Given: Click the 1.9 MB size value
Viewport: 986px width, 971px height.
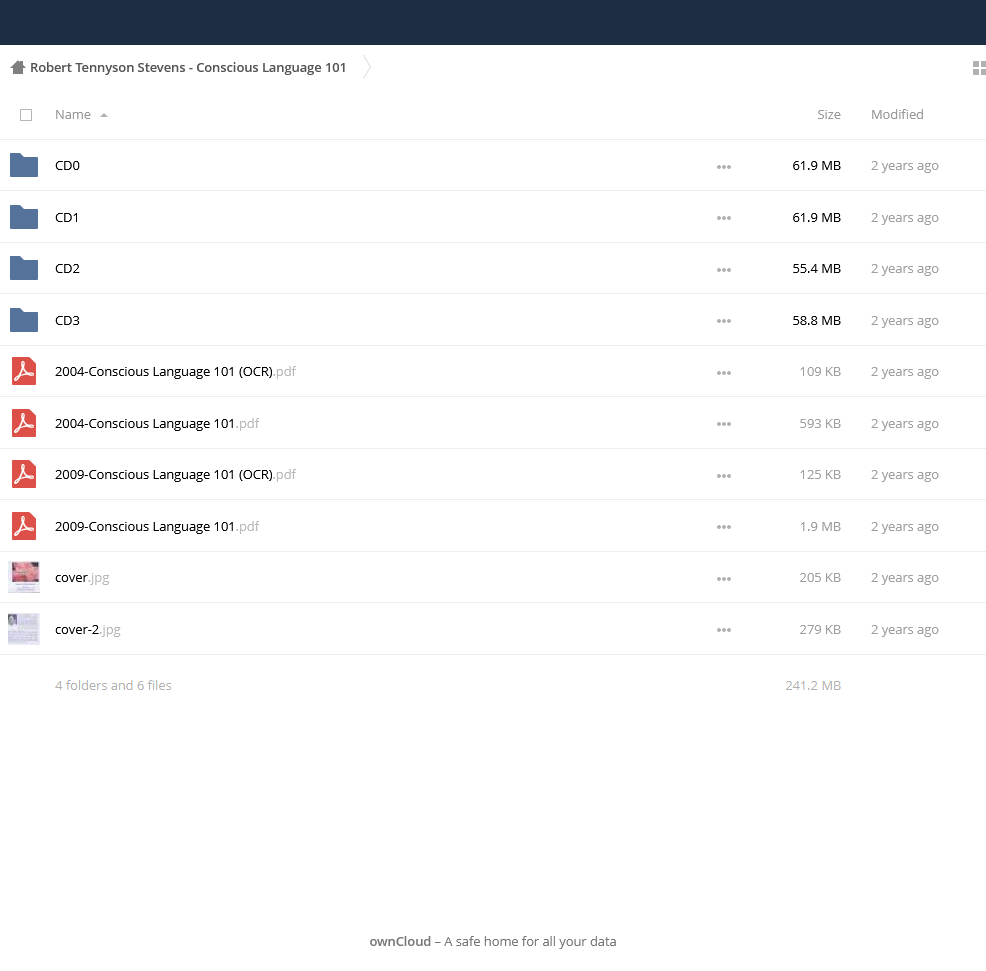Looking at the screenshot, I should click(x=820, y=526).
